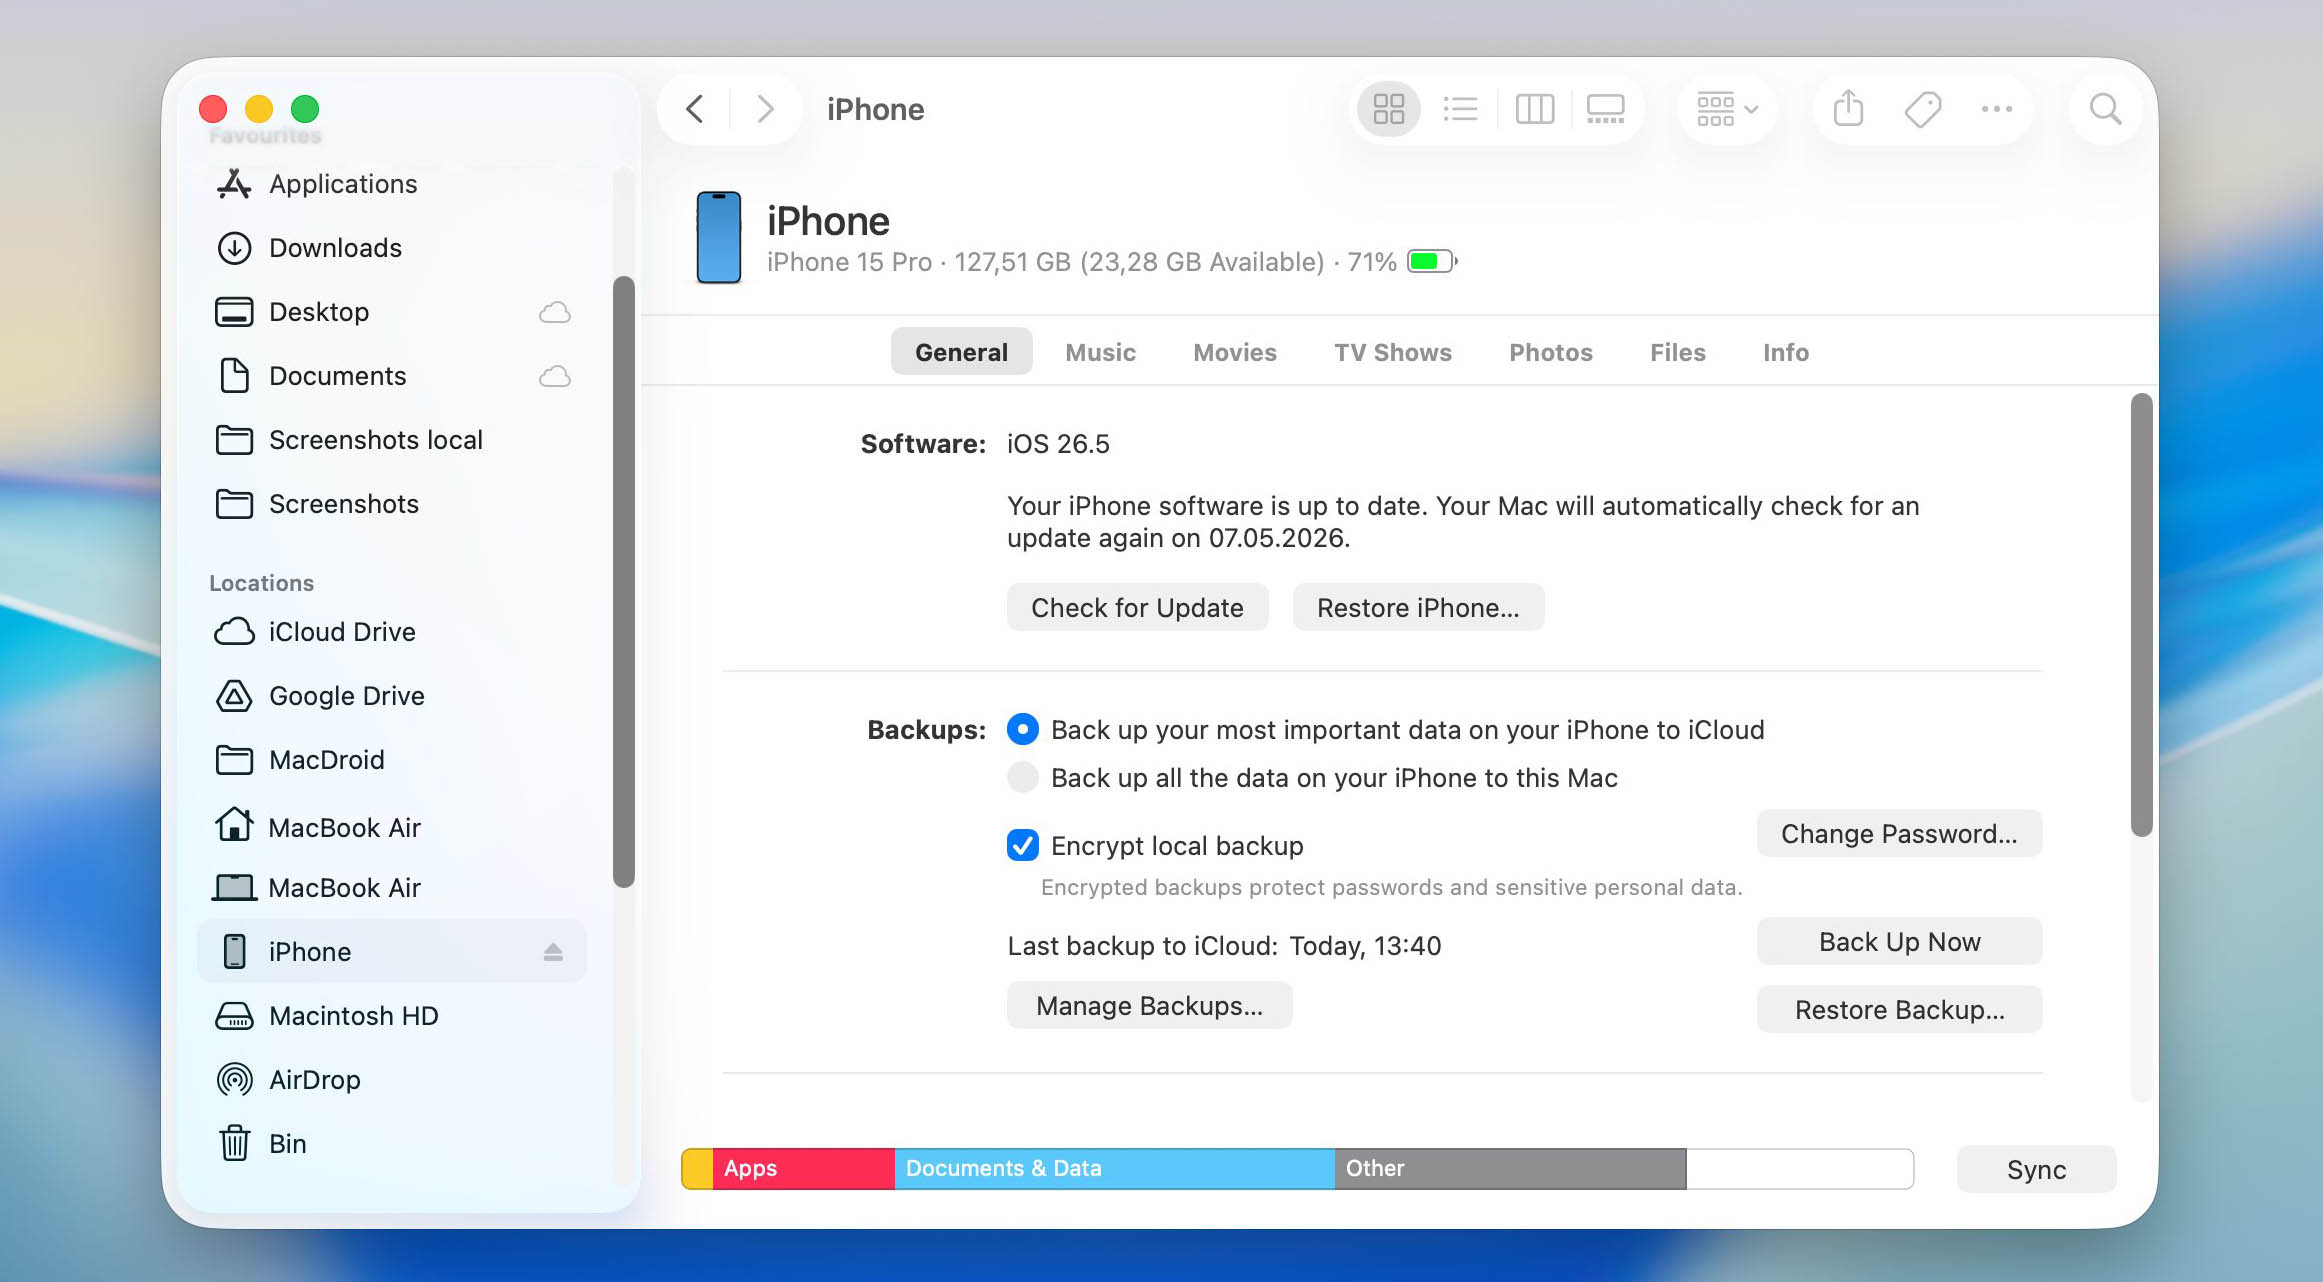Click Change Password... button
The width and height of the screenshot is (2323, 1282).
tap(1899, 834)
